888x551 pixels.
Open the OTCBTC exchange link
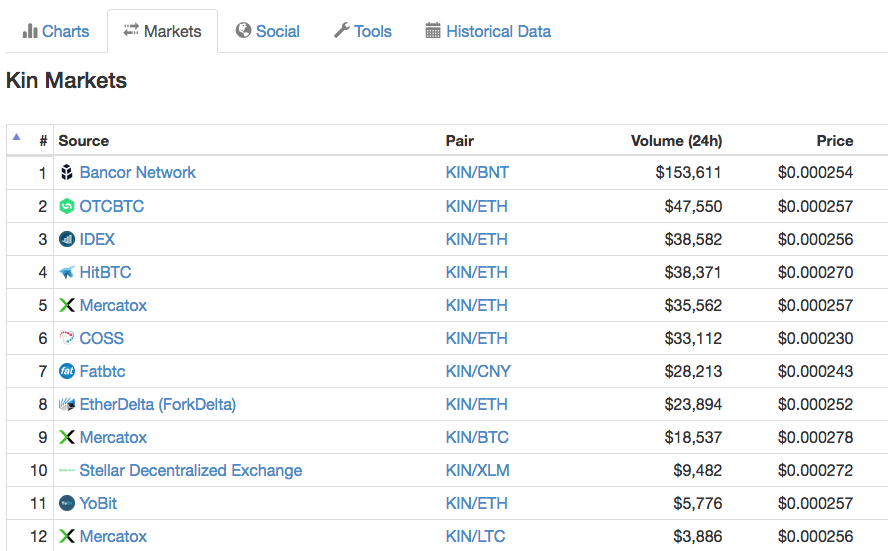(x=112, y=206)
